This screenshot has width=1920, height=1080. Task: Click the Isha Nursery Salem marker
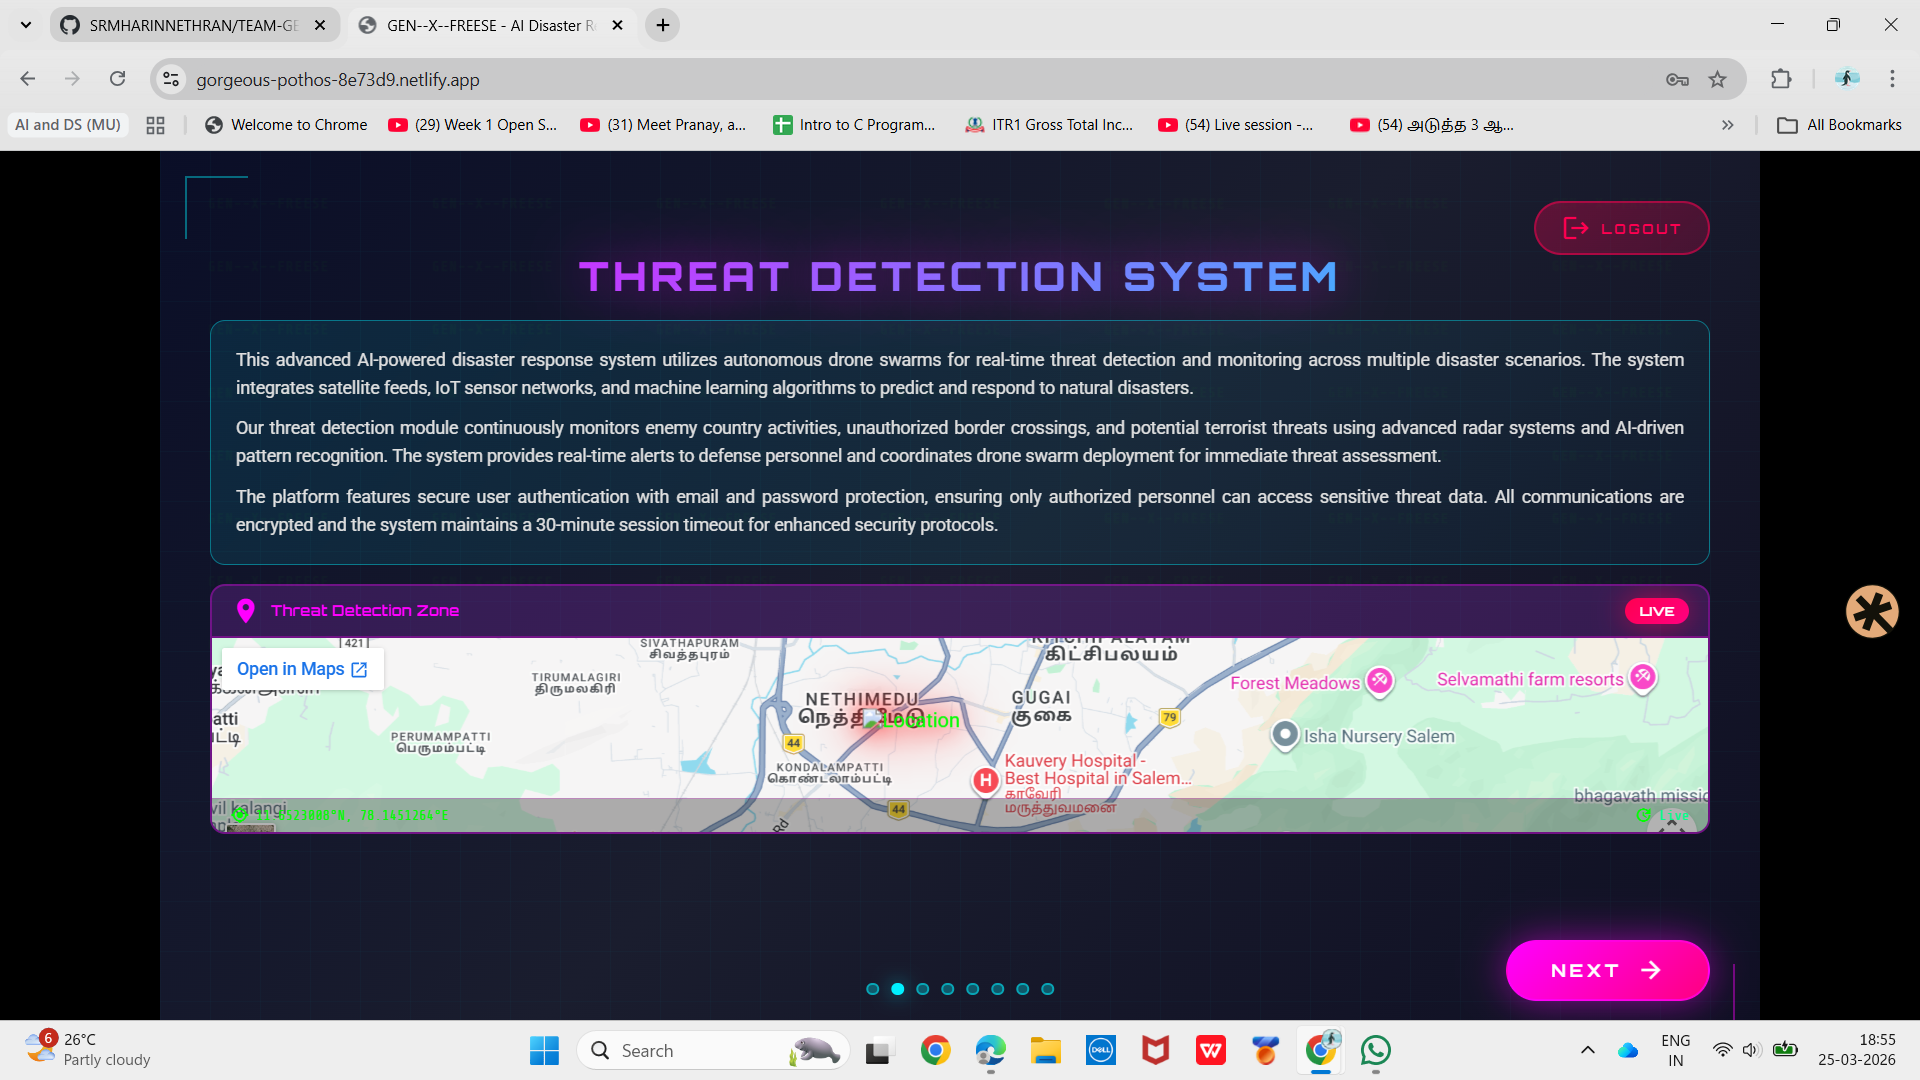[x=1285, y=735]
